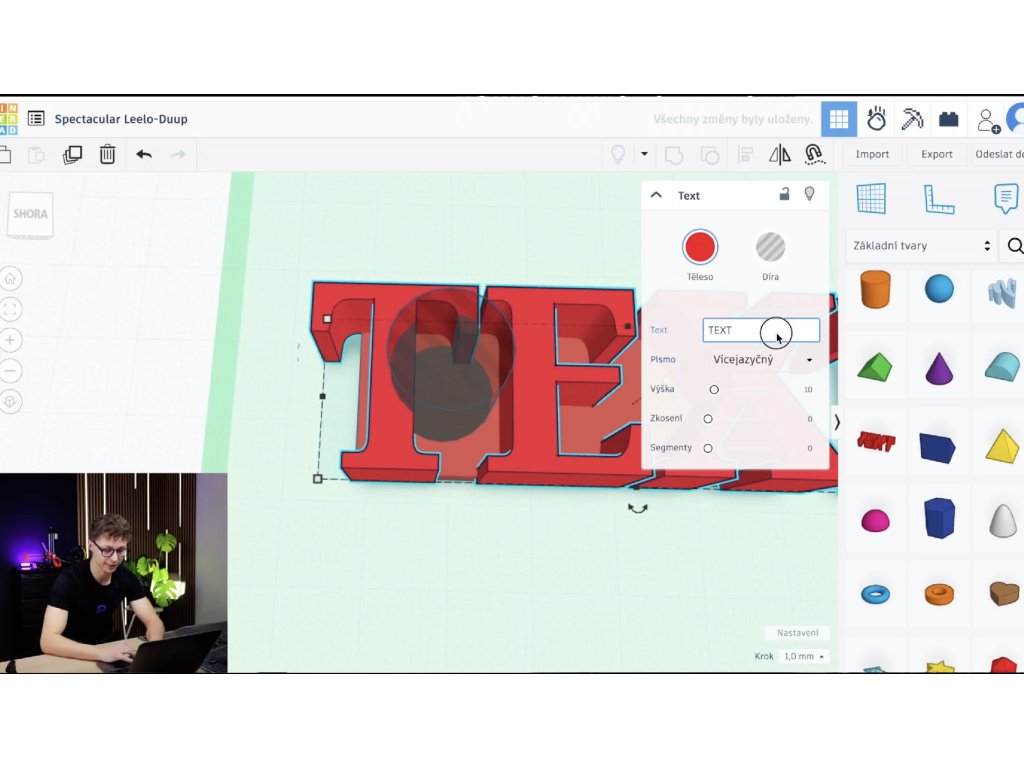Image resolution: width=1024 pixels, height=768 pixels.
Task: Pick the dark blue wedge shape
Action: tap(937, 447)
